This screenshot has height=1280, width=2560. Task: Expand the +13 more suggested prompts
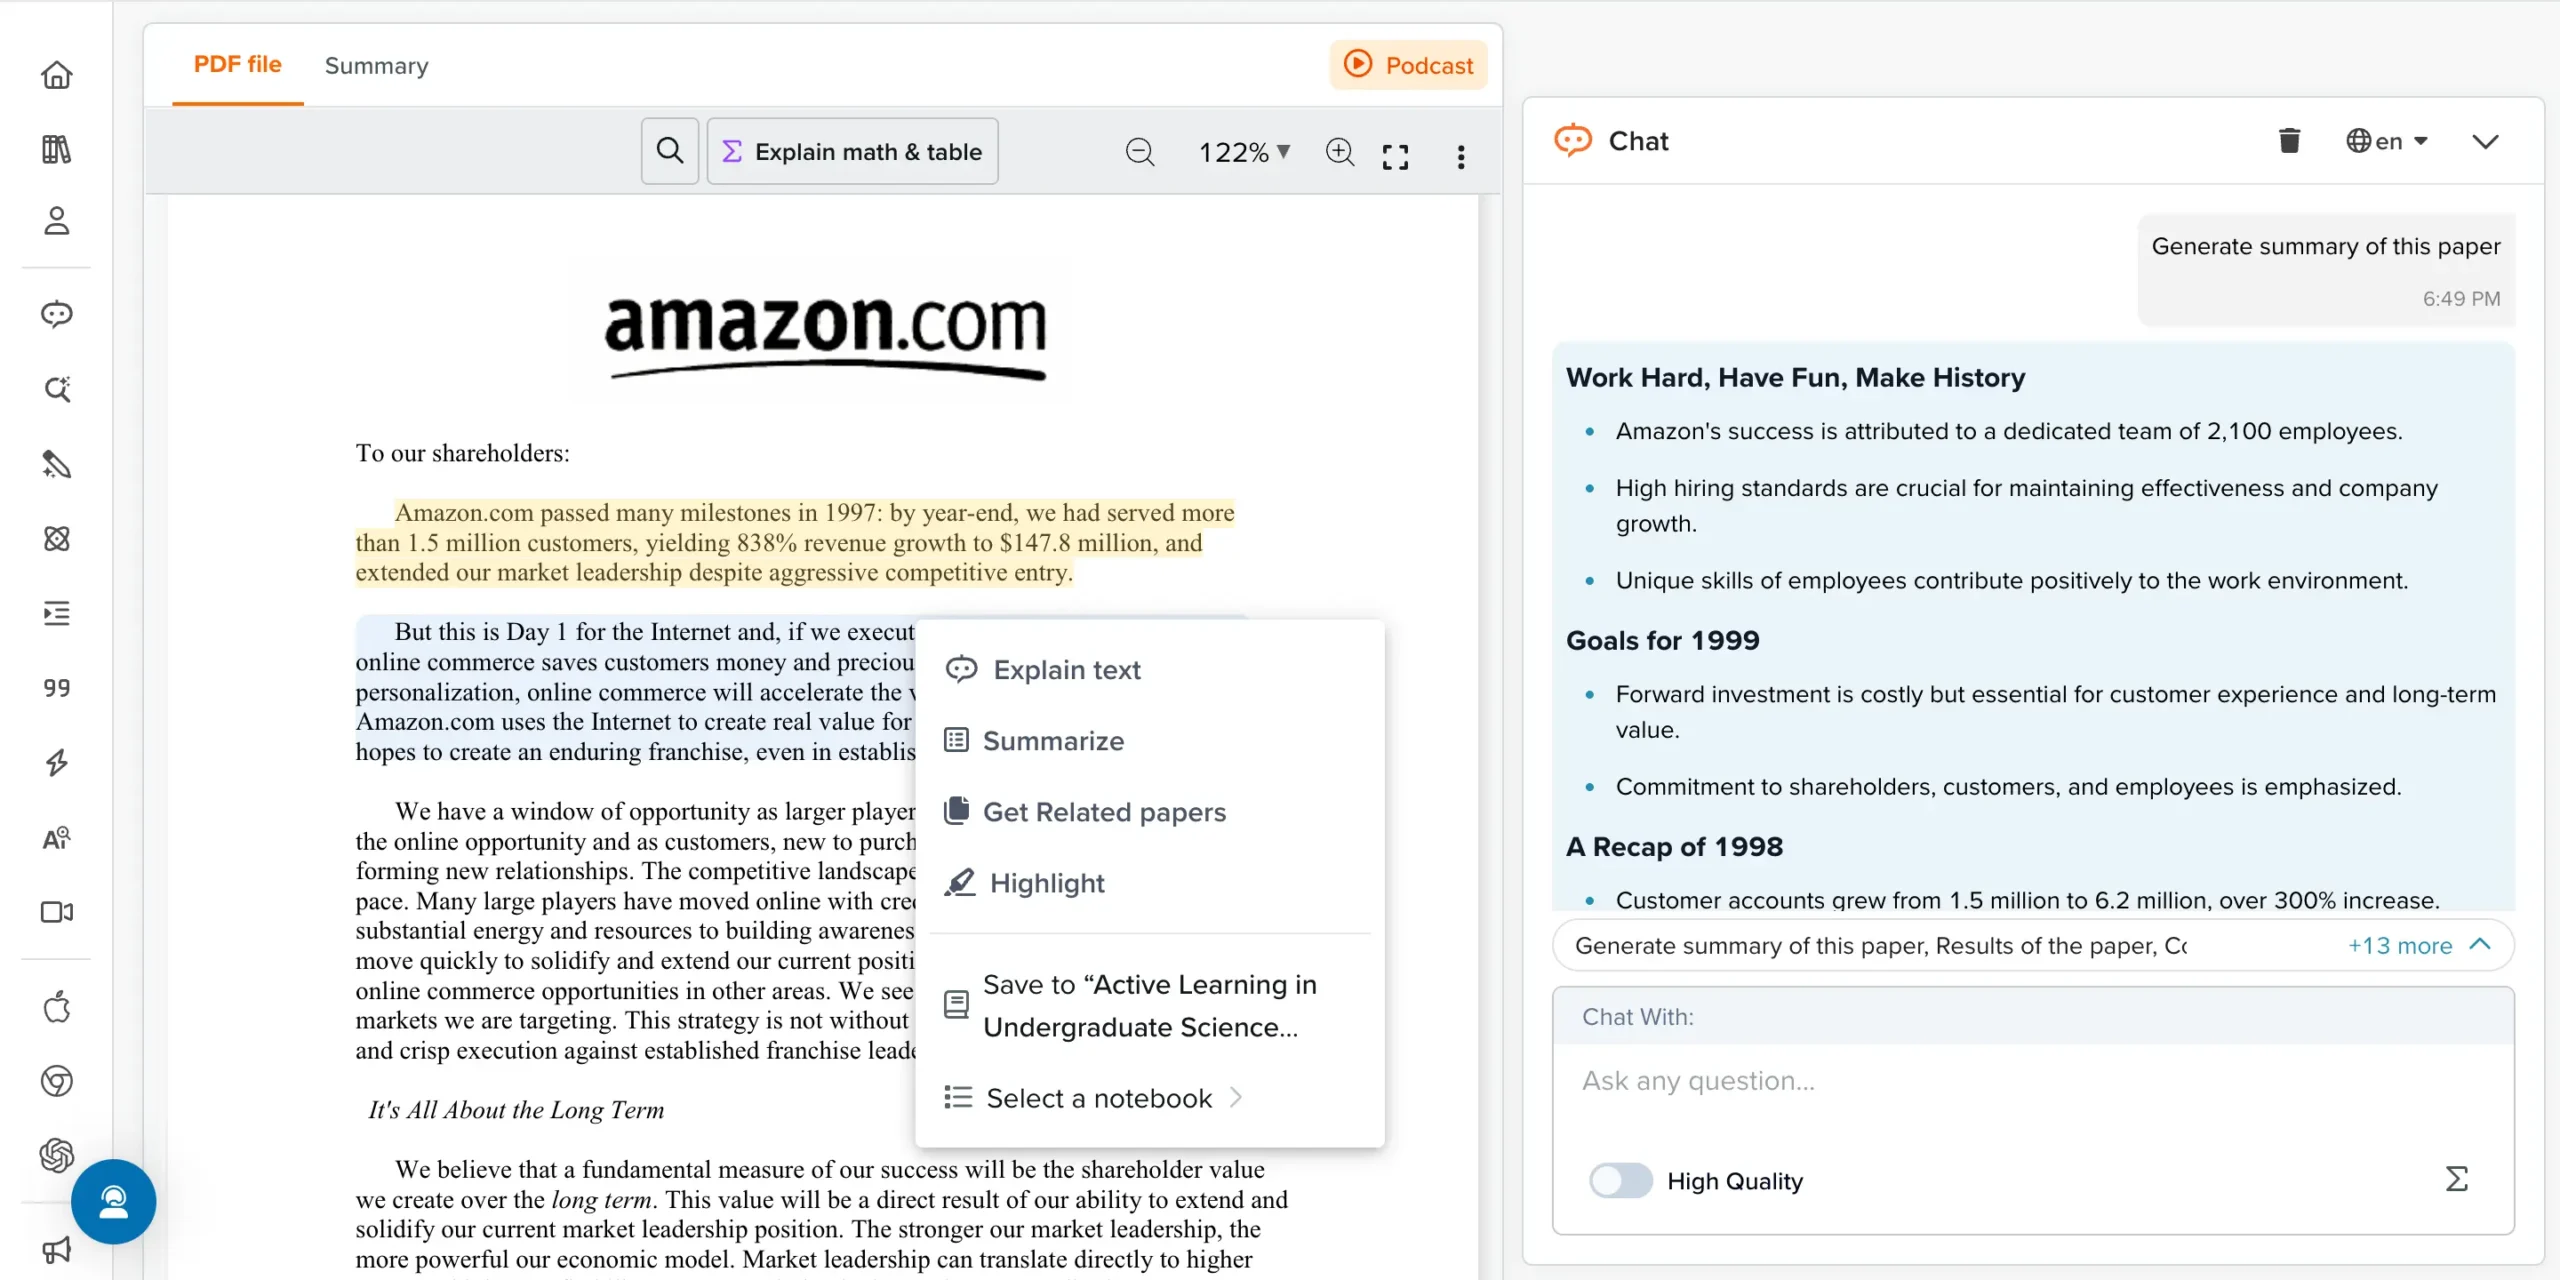2418,945
